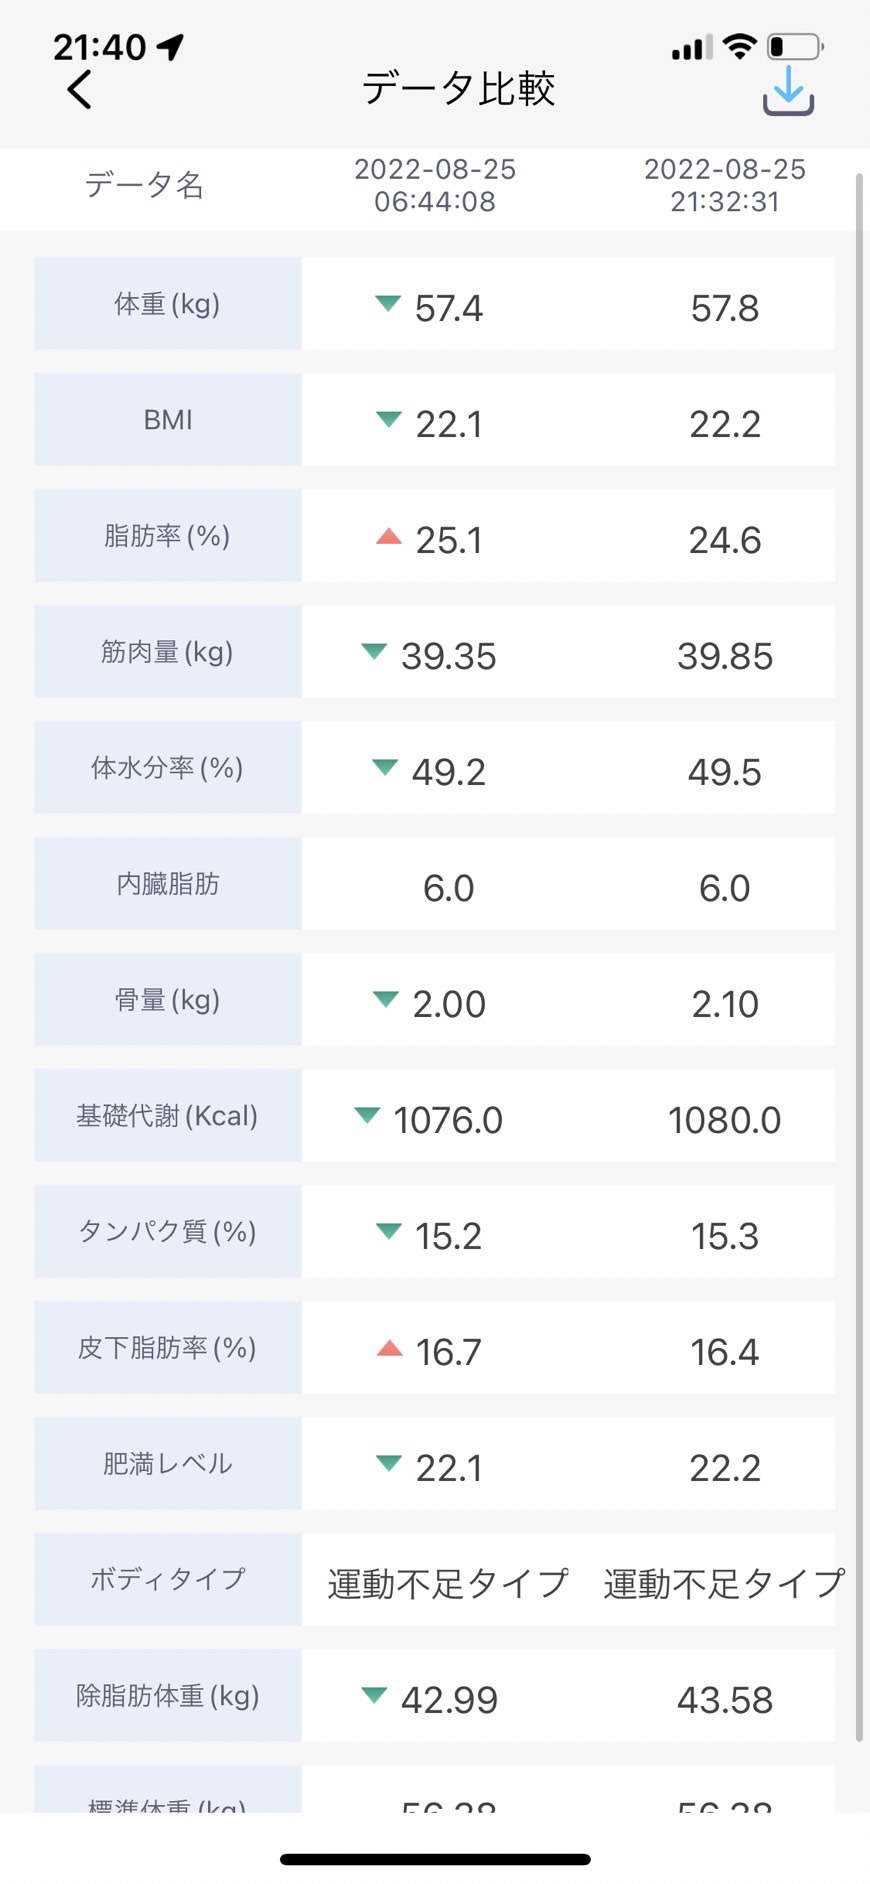Screen dimensions: 870x1884
Task: Tap the 1080.0 基礎代謝 value
Action: pyautogui.click(x=725, y=1120)
